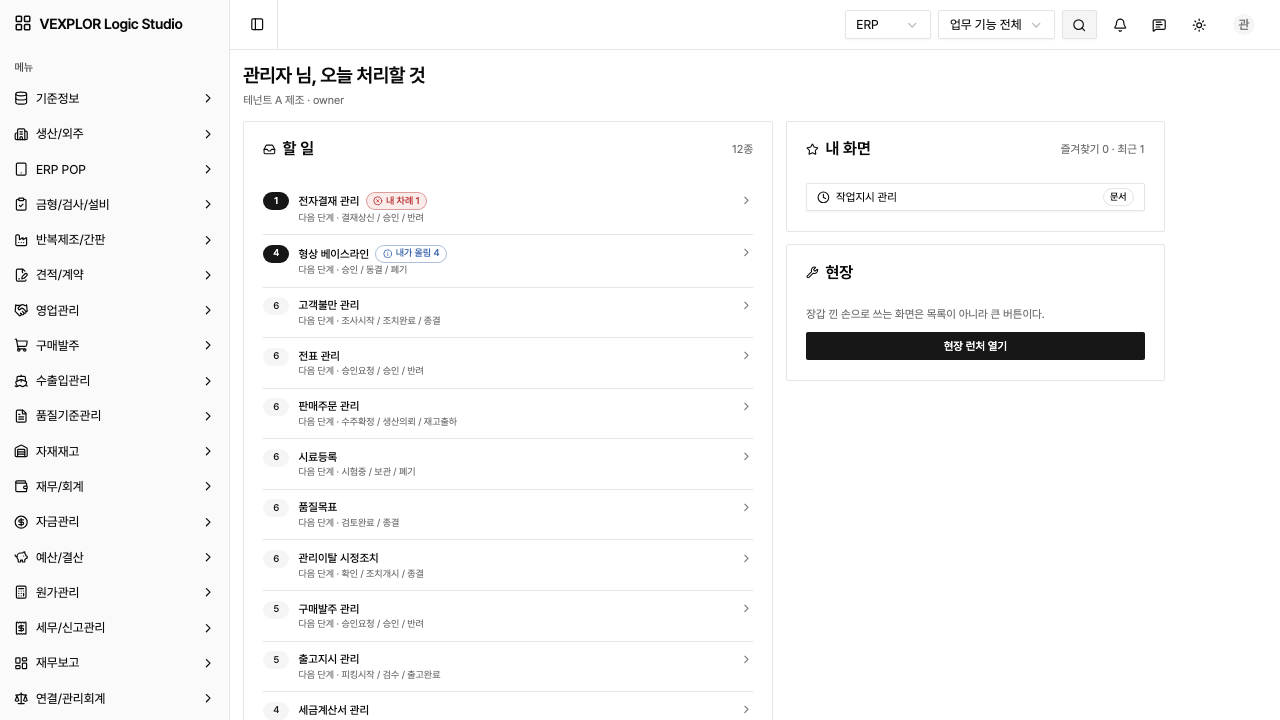Select the 시료등록 task text
The height and width of the screenshot is (720, 1280).
tap(318, 457)
